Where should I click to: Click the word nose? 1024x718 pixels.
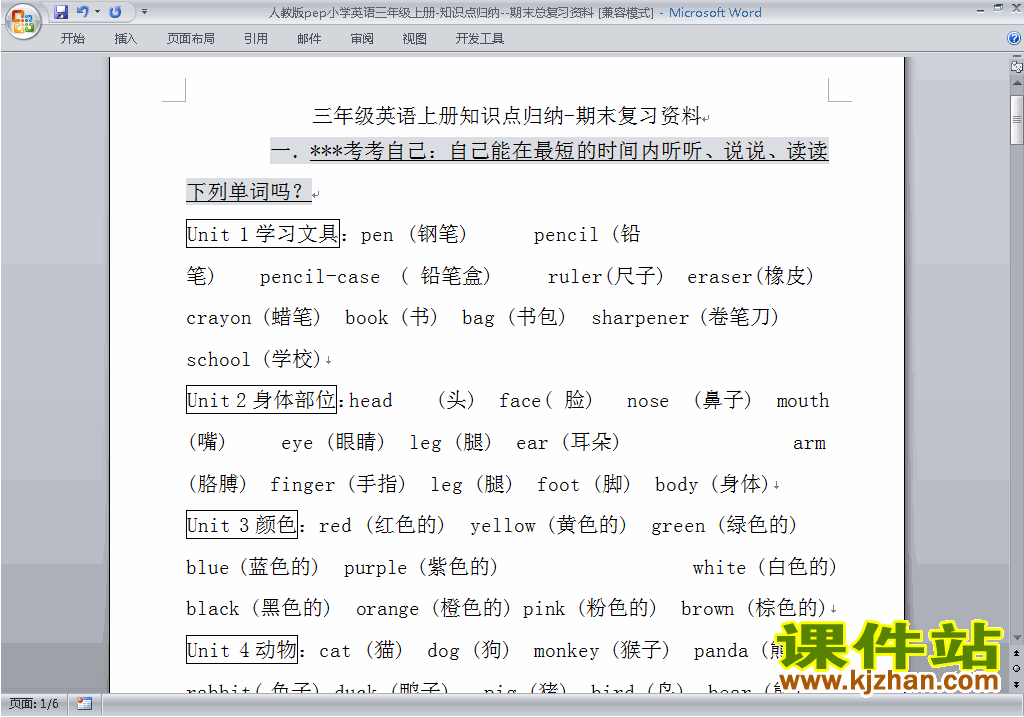coord(648,401)
